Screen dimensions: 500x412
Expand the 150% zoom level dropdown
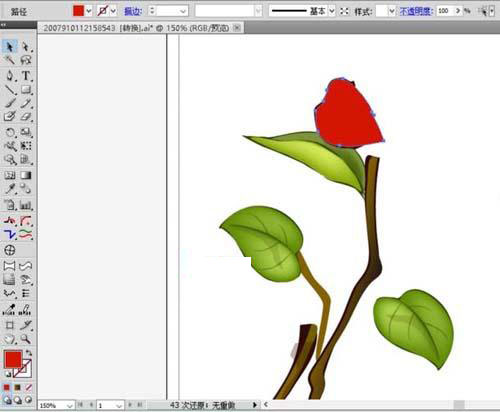coord(69,406)
